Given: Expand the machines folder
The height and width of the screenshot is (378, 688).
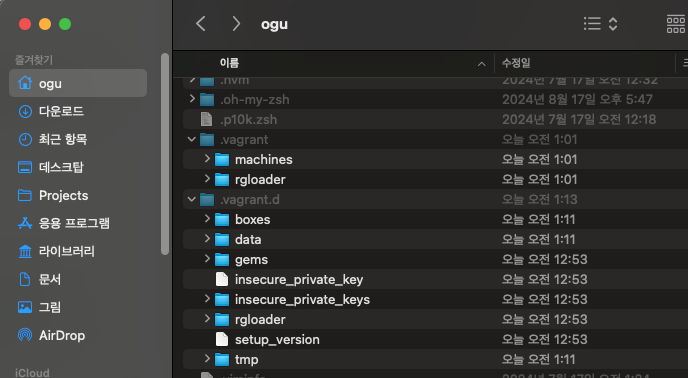Looking at the screenshot, I should 207,159.
